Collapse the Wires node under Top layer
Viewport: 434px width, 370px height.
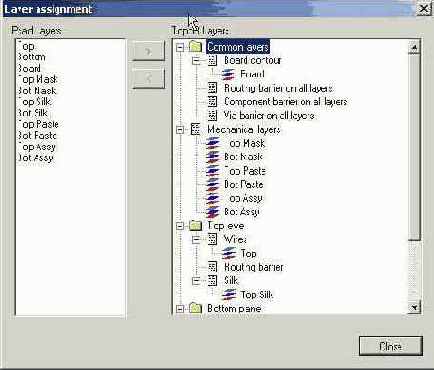[196, 239]
